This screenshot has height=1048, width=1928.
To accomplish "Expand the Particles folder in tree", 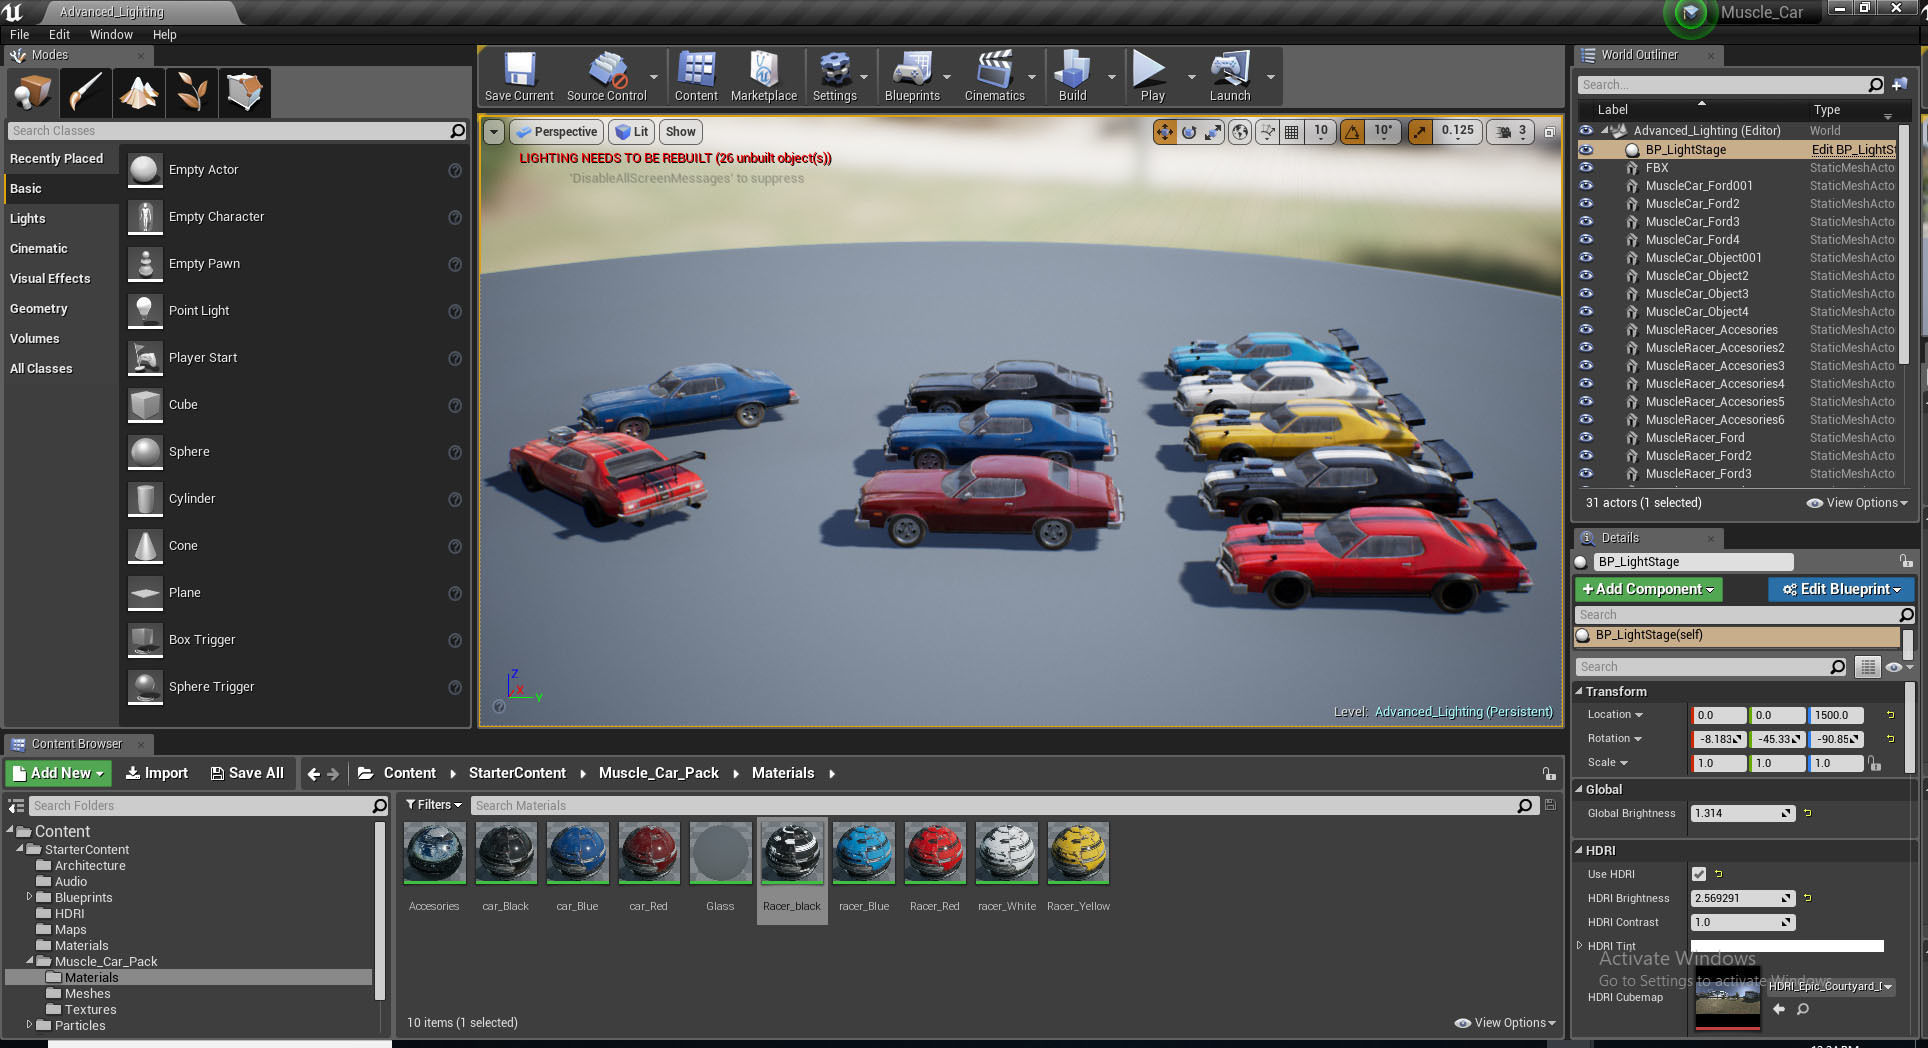I will point(29,1024).
